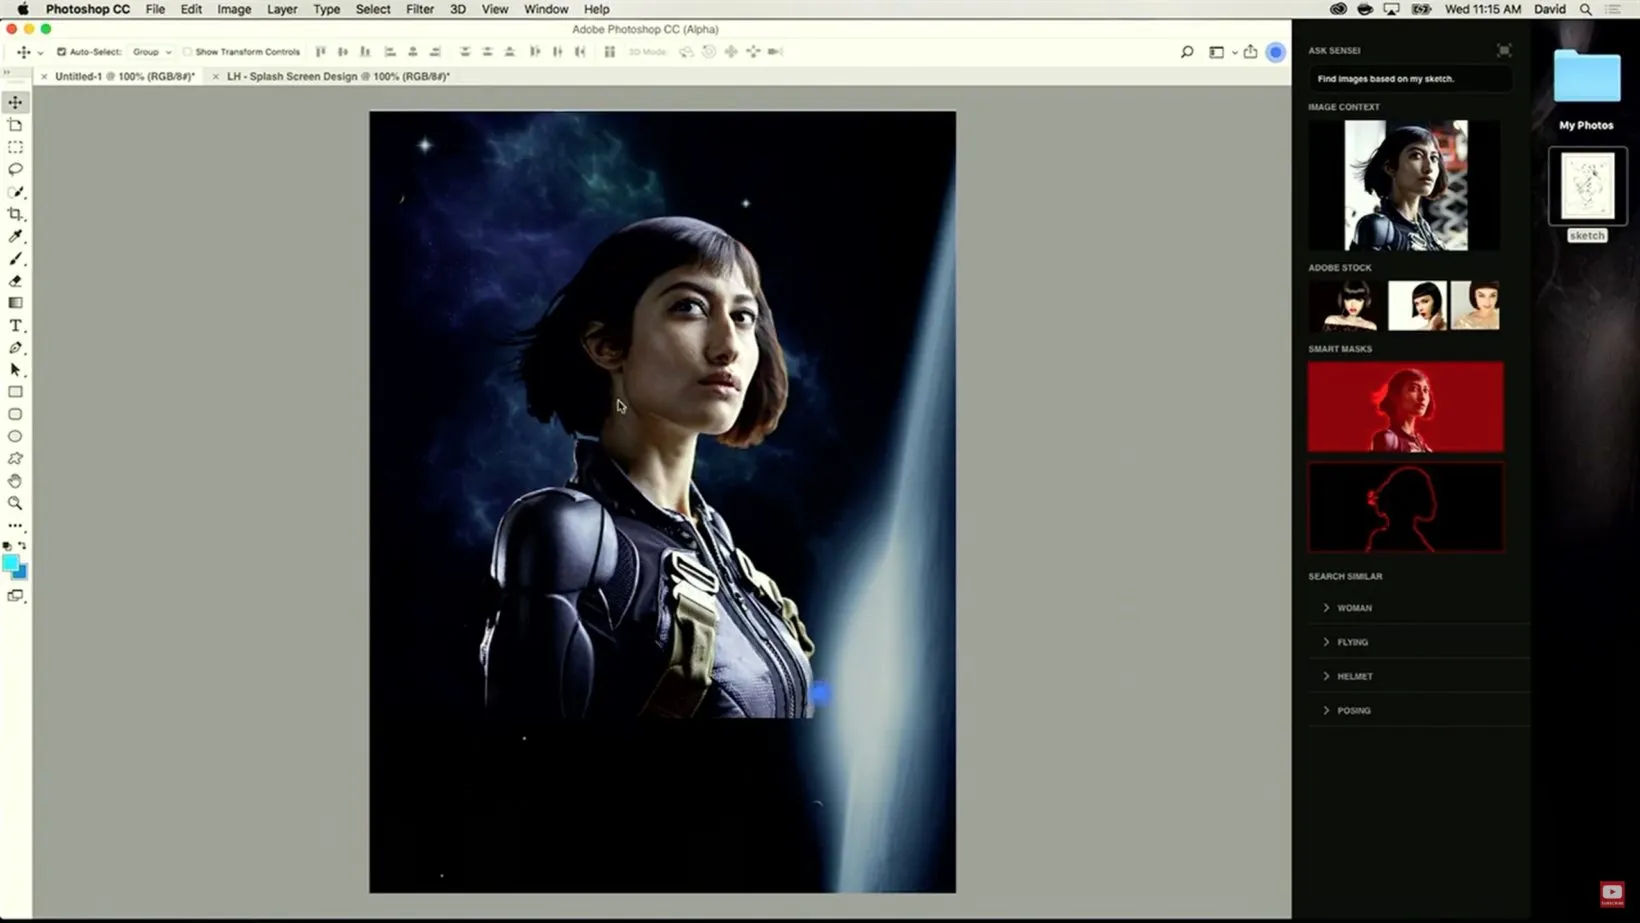1640x923 pixels.
Task: Select the Crop tool
Action: (15, 214)
